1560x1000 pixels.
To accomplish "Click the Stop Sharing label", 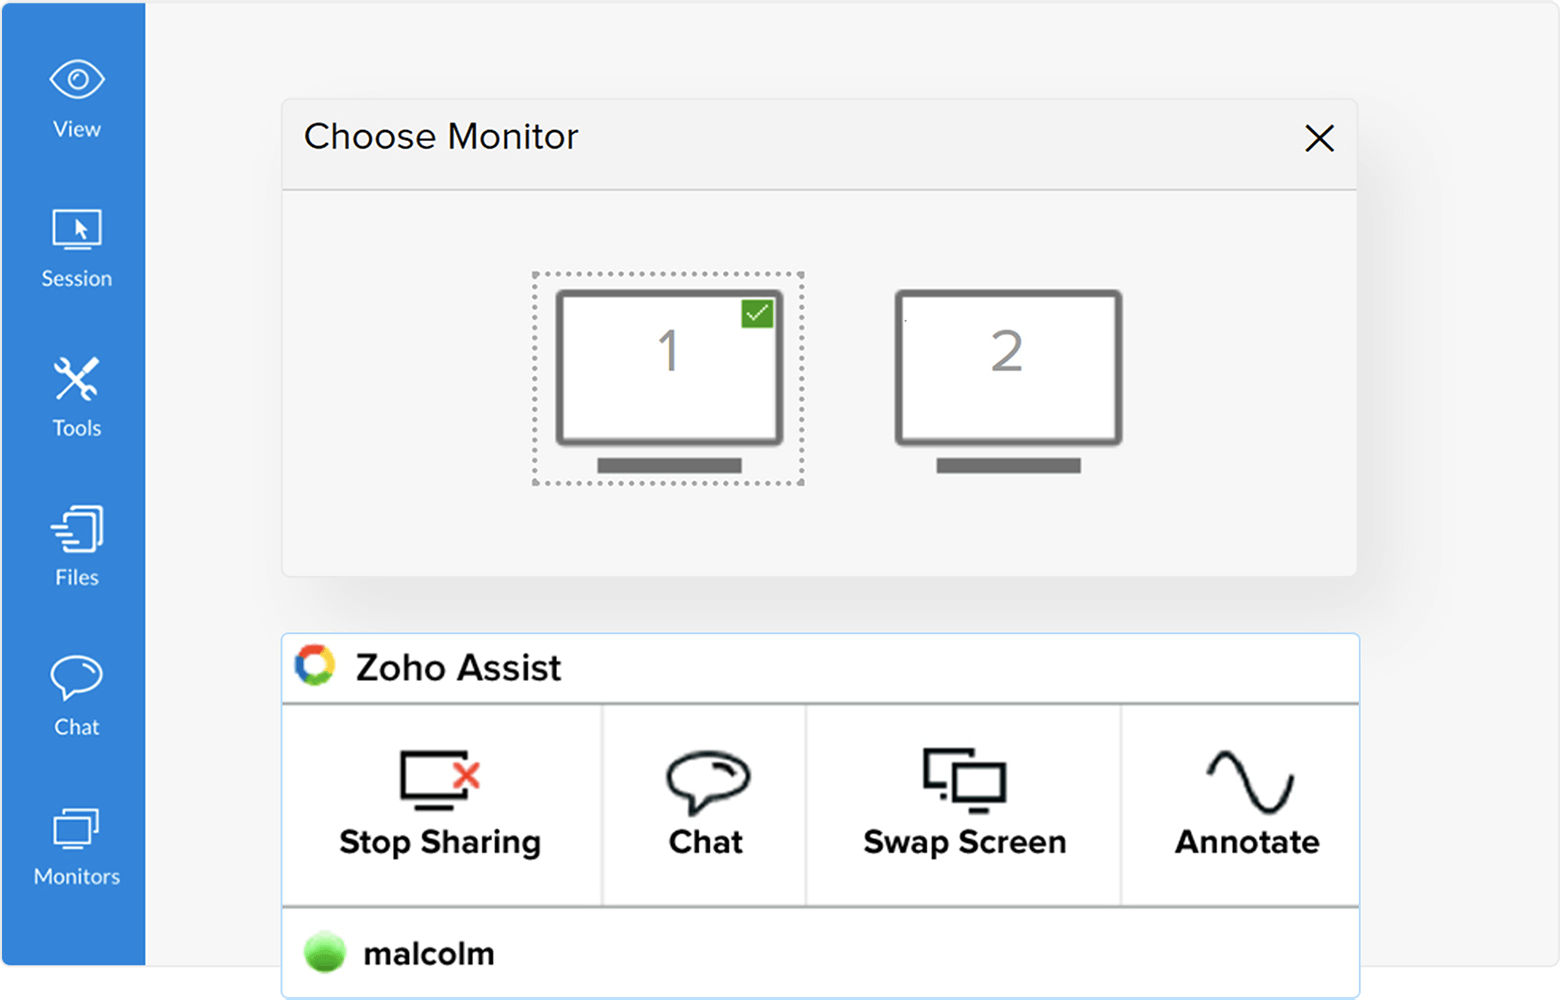I will click(x=440, y=842).
